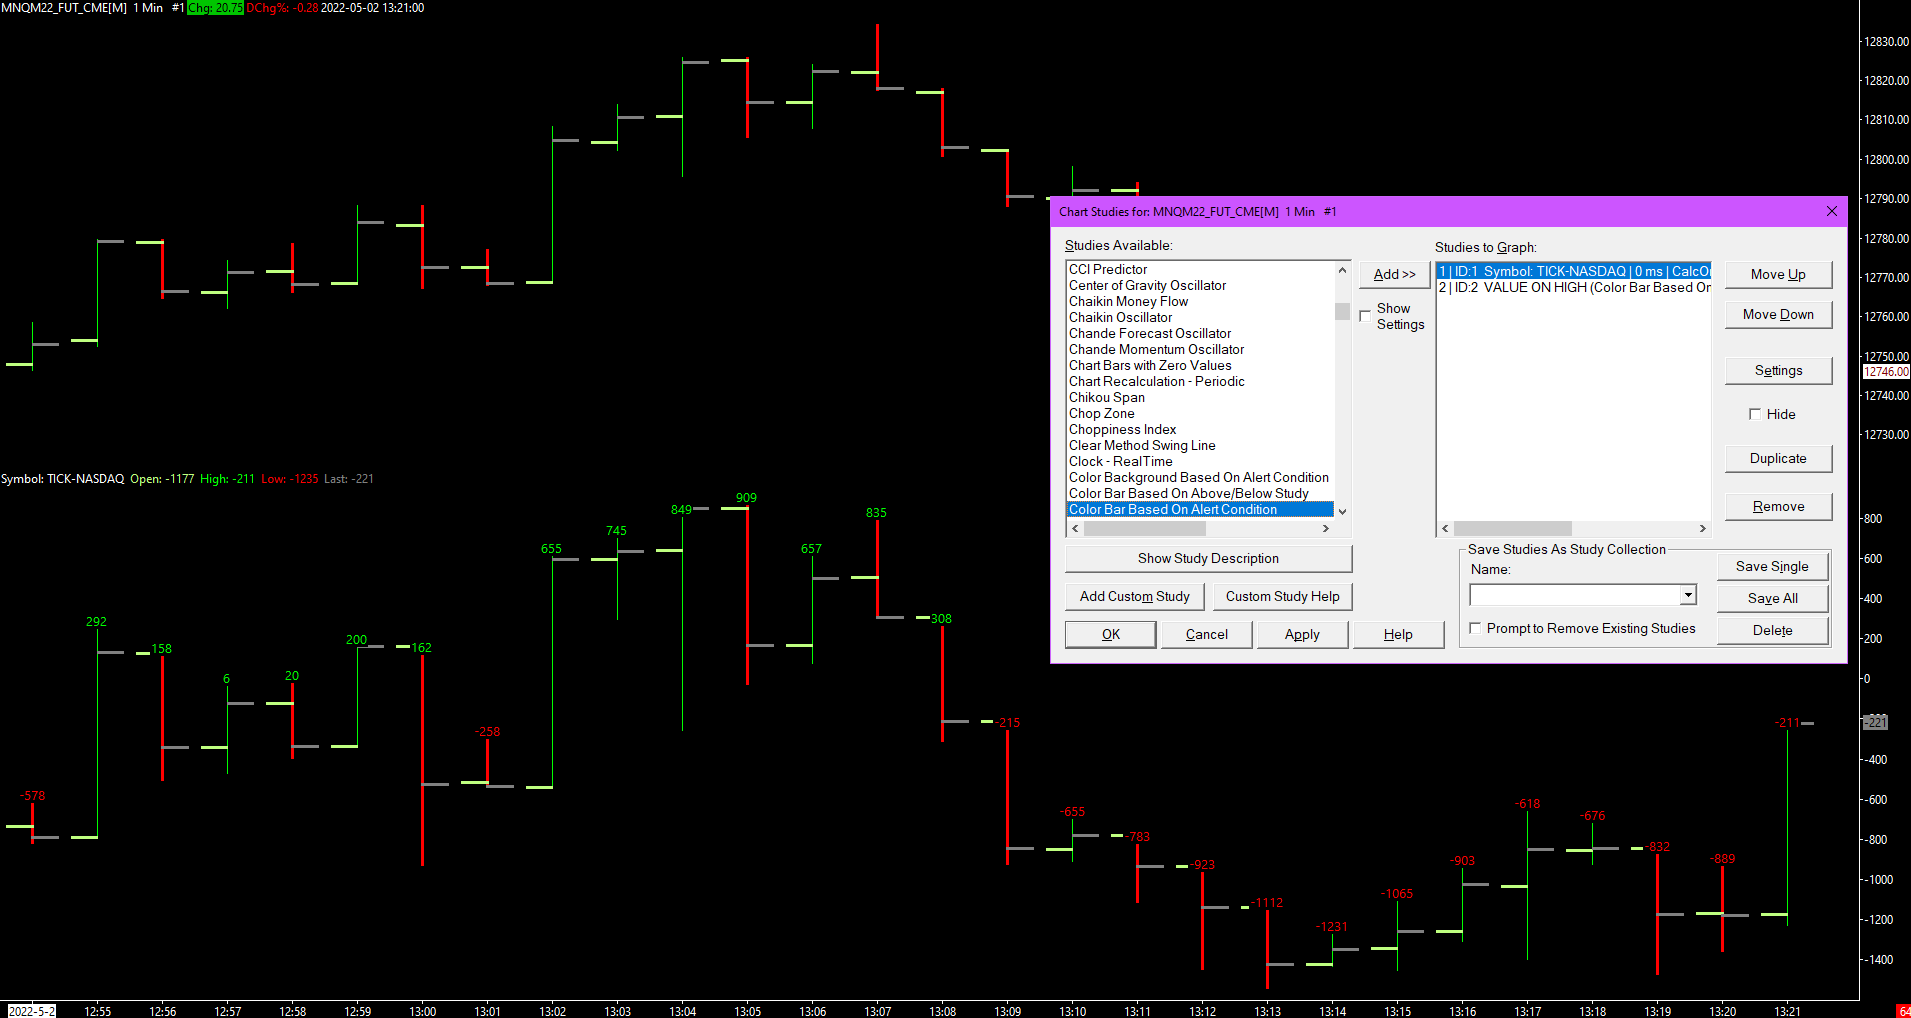
Task: Click Studies Available scroll up arrow
Action: point(1342,270)
